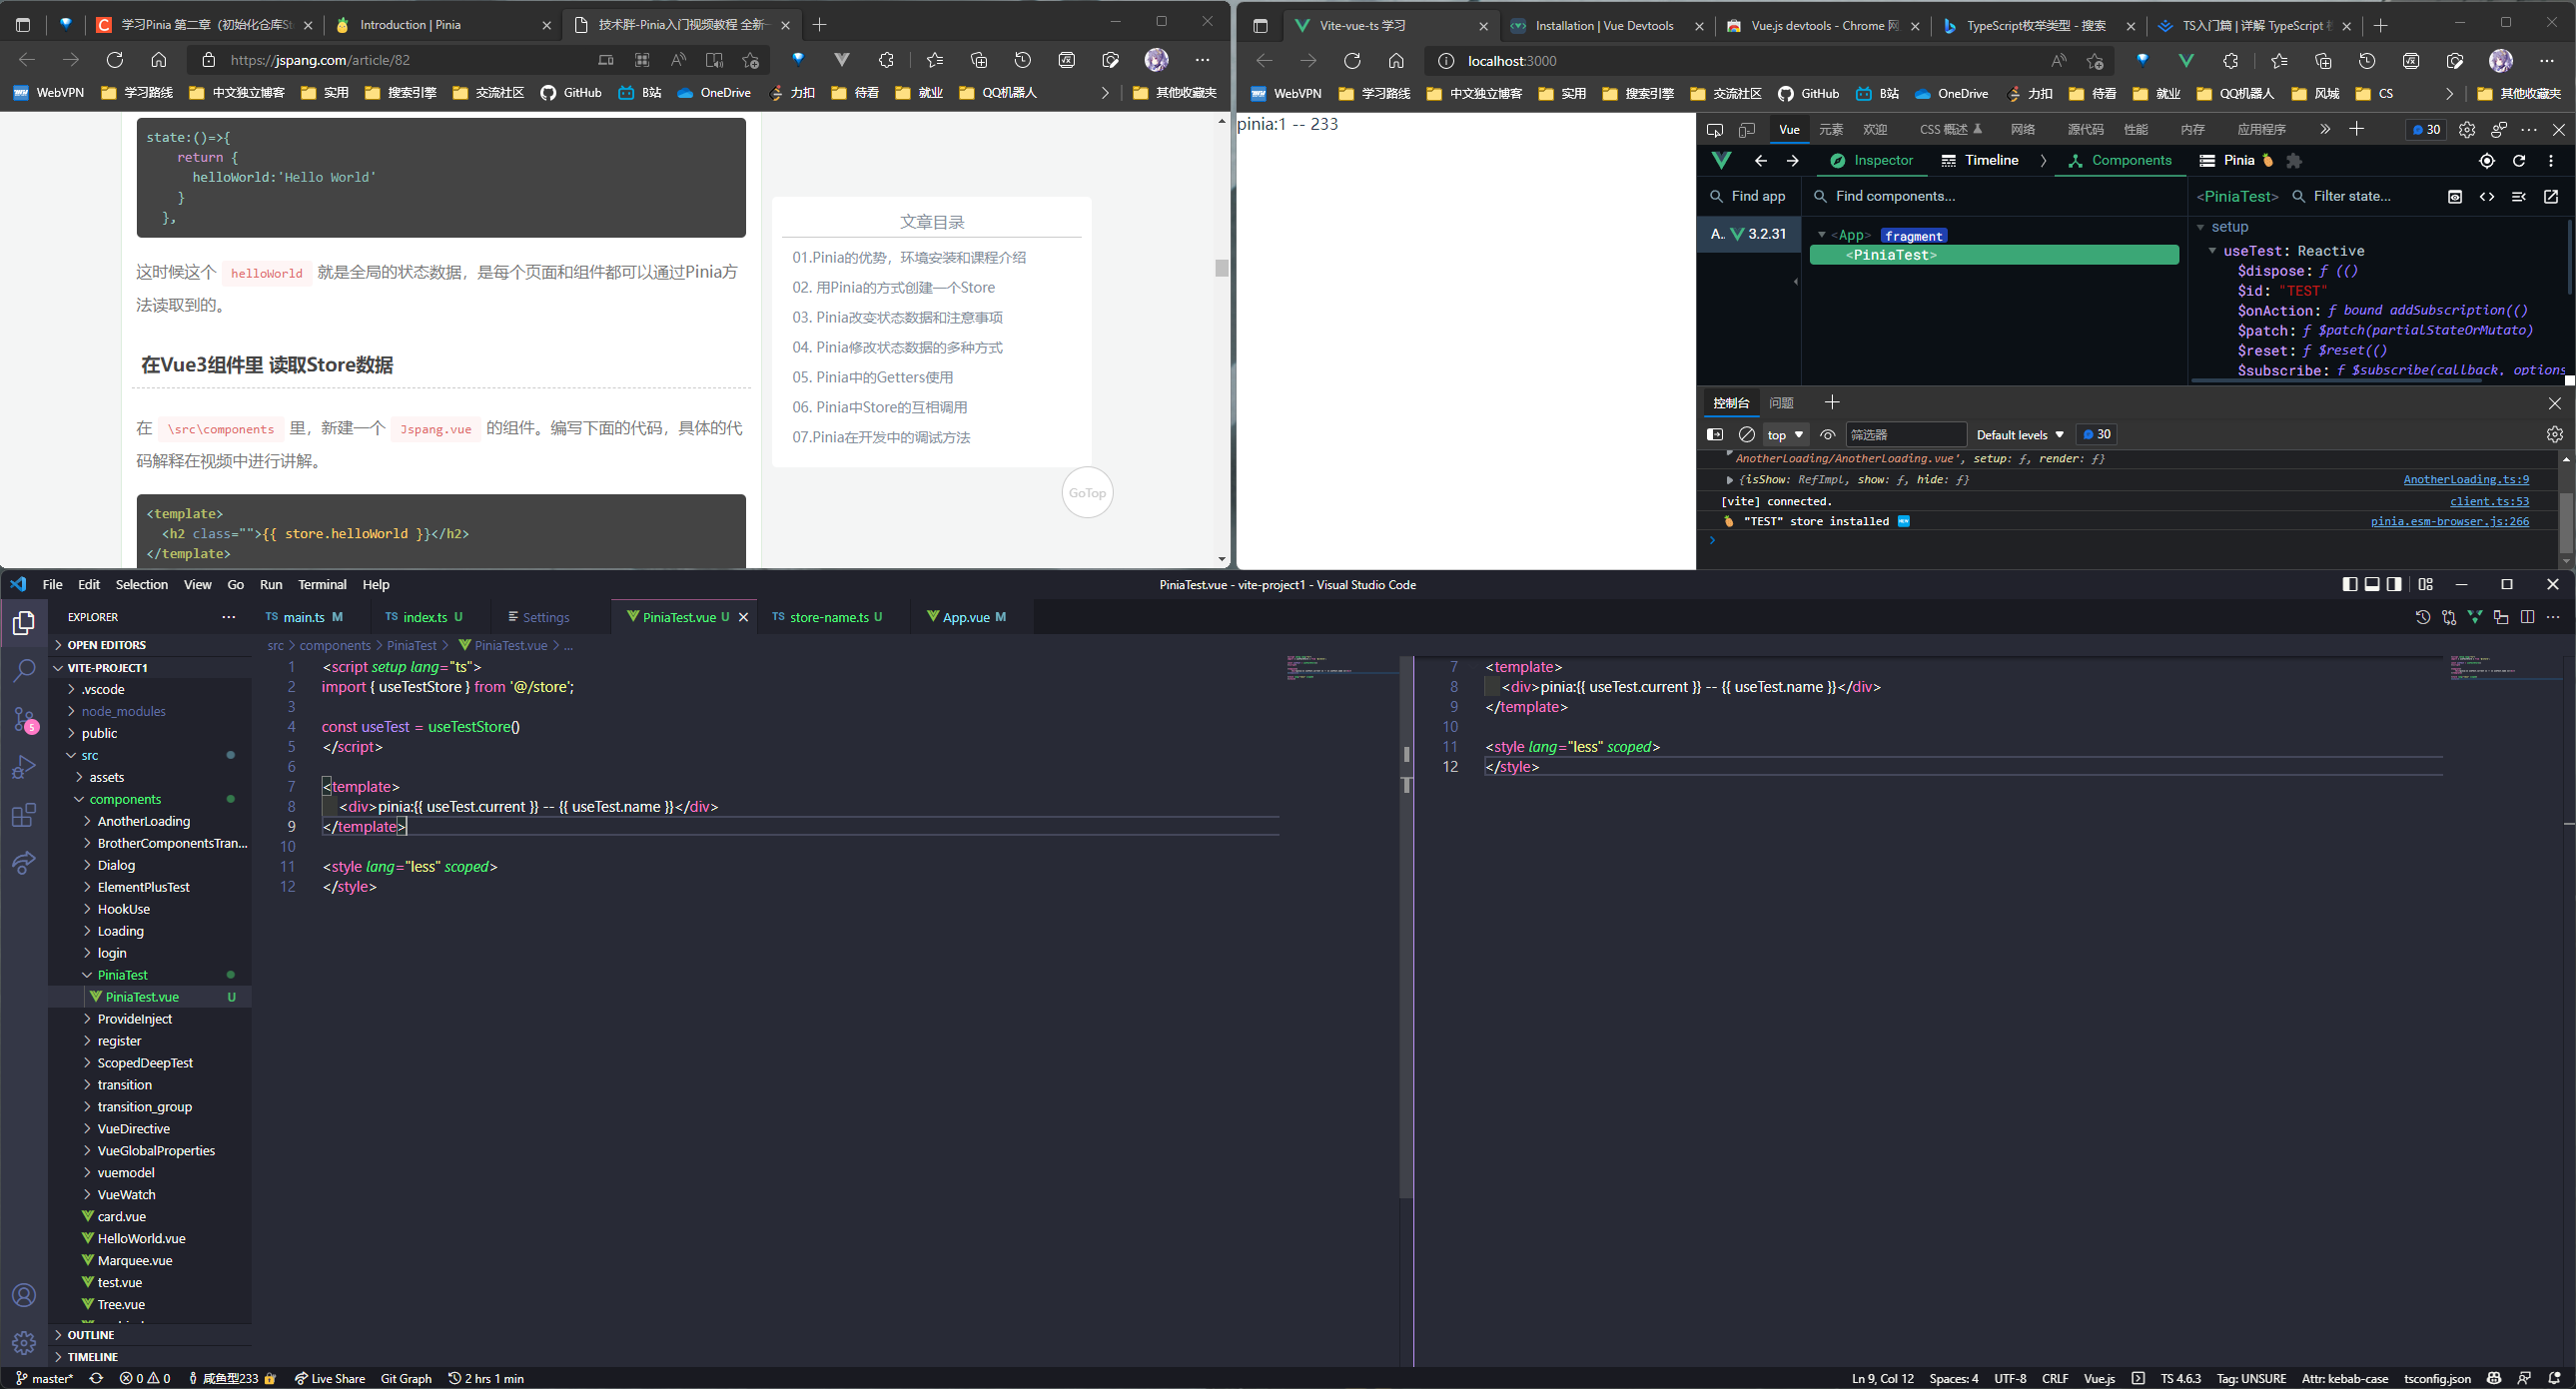This screenshot has width=2576, height=1389.
Task: Click inspect DOM code-brackets icon in Vue Devtools
Action: pyautogui.click(x=2487, y=196)
